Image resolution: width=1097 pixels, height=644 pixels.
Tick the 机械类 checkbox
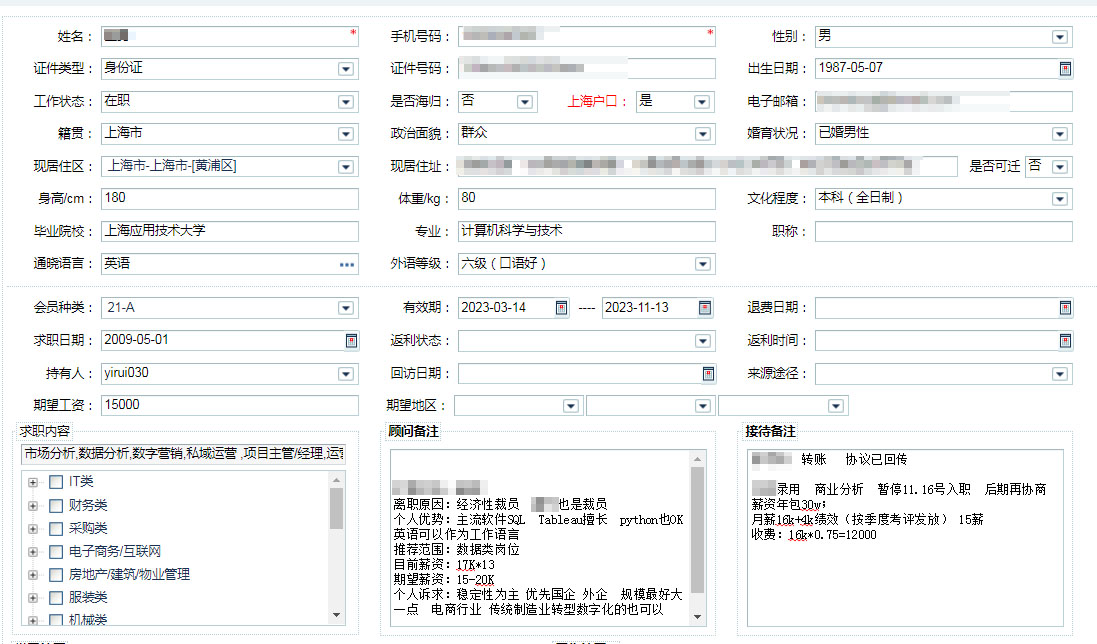point(56,620)
